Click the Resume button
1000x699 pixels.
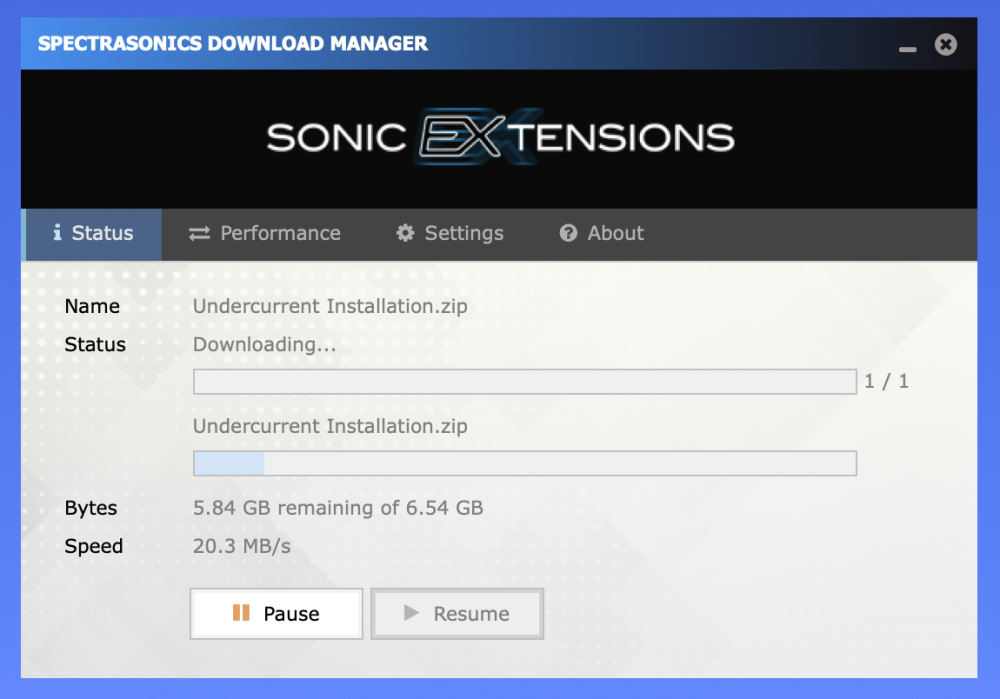point(457,614)
